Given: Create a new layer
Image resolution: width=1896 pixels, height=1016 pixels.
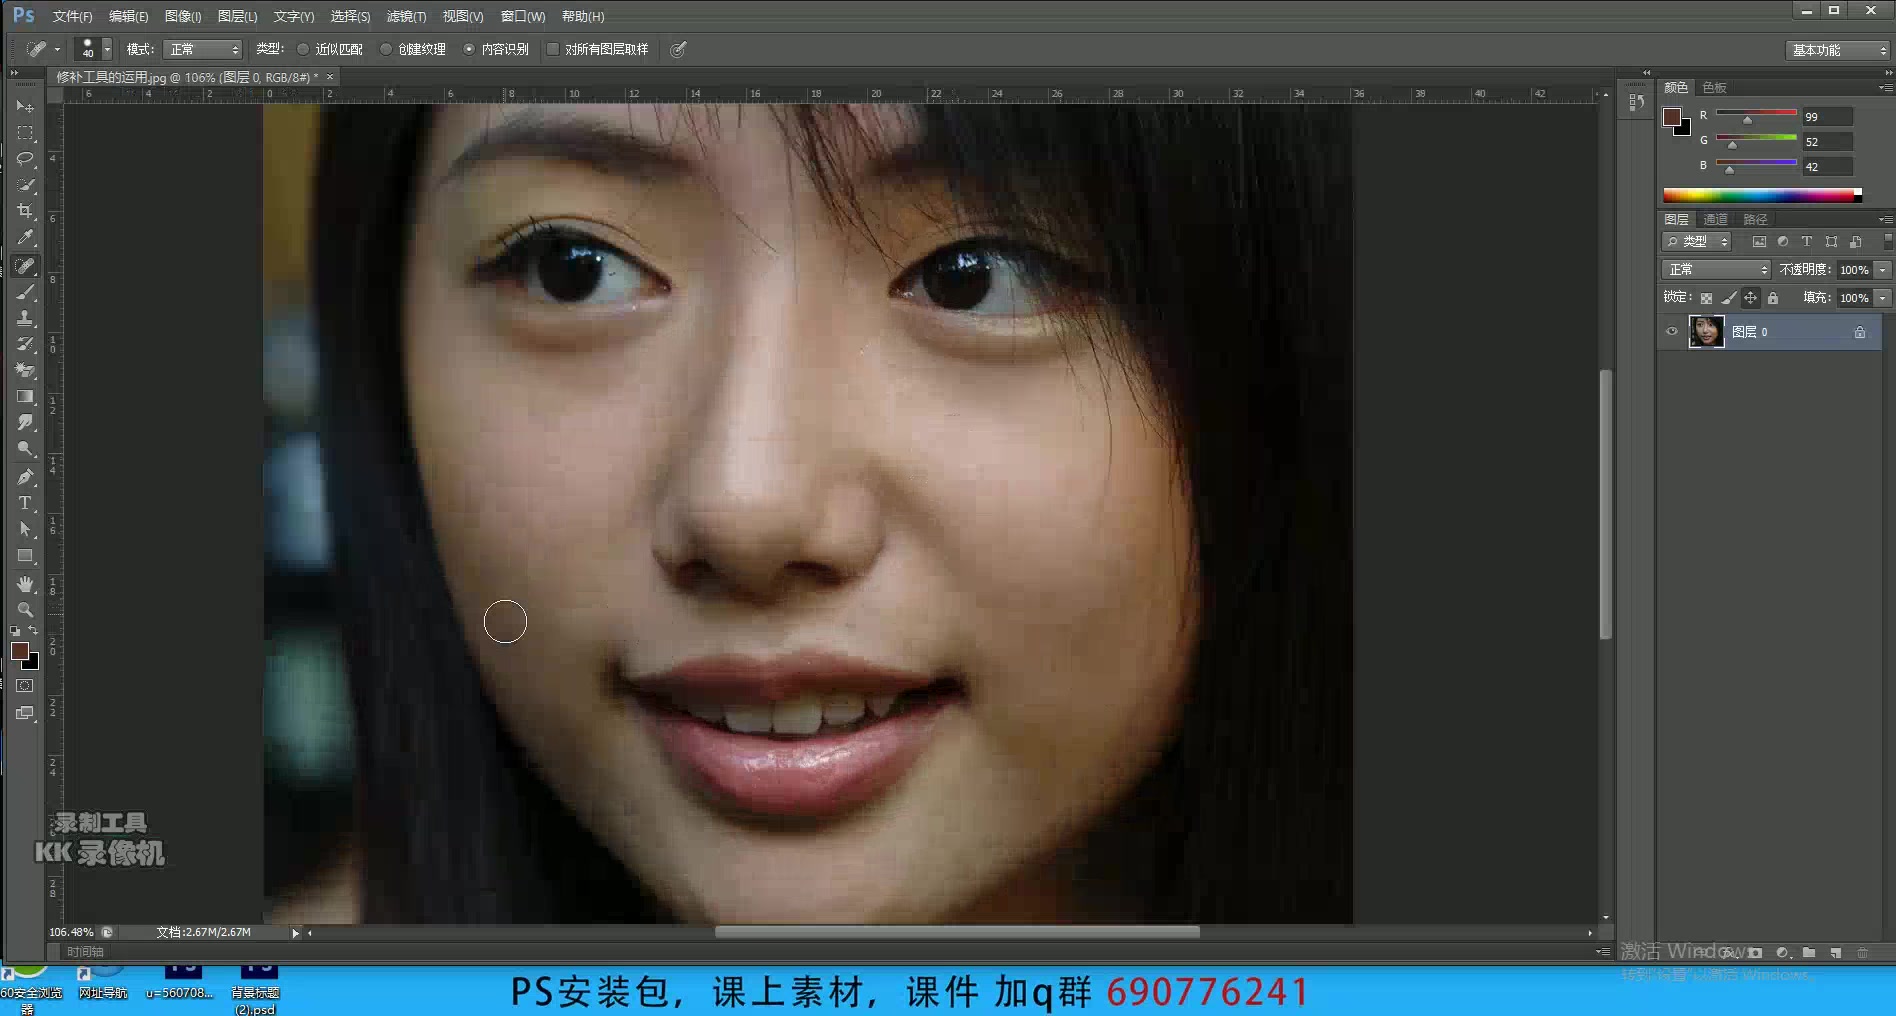Looking at the screenshot, I should pyautogui.click(x=1835, y=953).
